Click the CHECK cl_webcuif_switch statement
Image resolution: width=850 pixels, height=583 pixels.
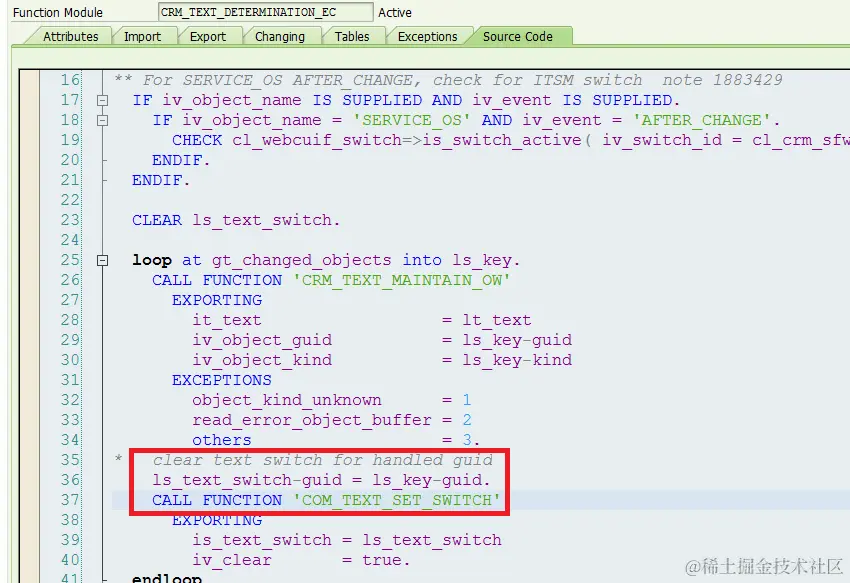510,140
